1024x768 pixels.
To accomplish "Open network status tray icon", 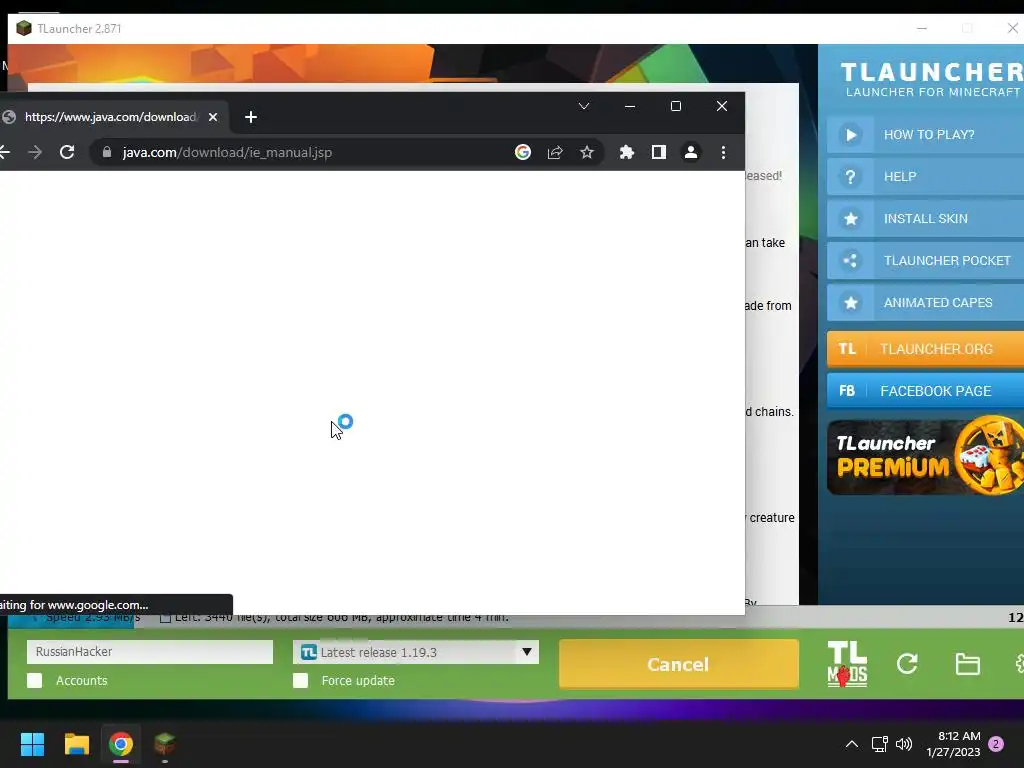I will (879, 744).
